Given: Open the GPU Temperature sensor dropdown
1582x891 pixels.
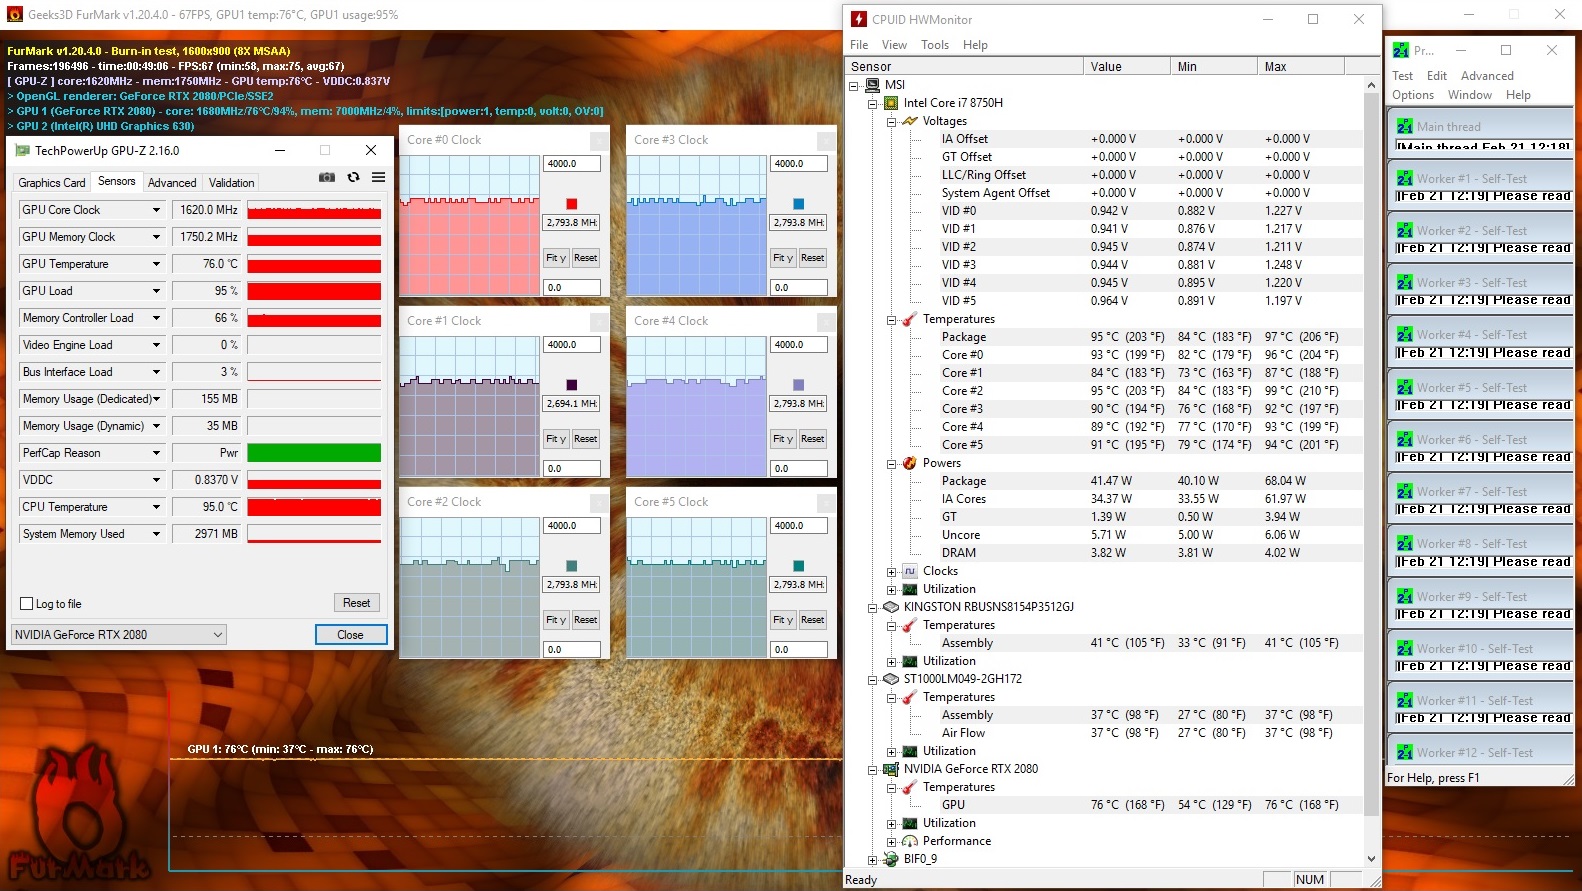Looking at the screenshot, I should pos(156,264).
